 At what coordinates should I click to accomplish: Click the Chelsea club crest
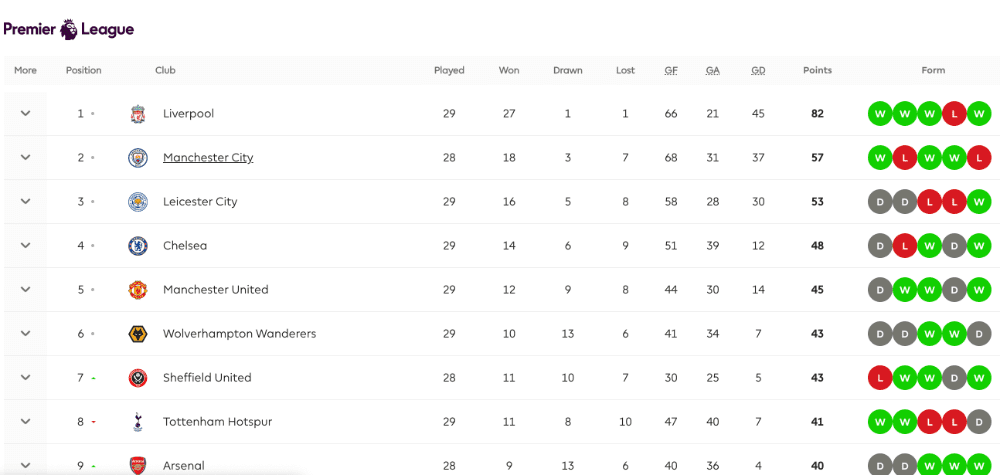tap(138, 245)
